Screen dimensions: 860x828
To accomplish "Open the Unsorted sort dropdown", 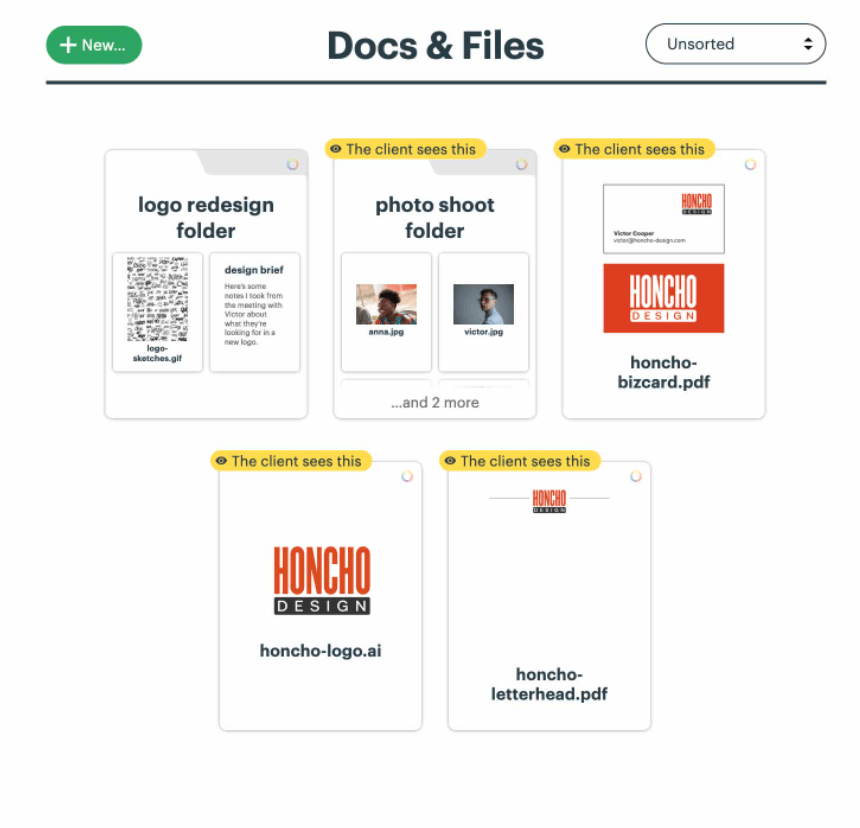I will [735, 44].
